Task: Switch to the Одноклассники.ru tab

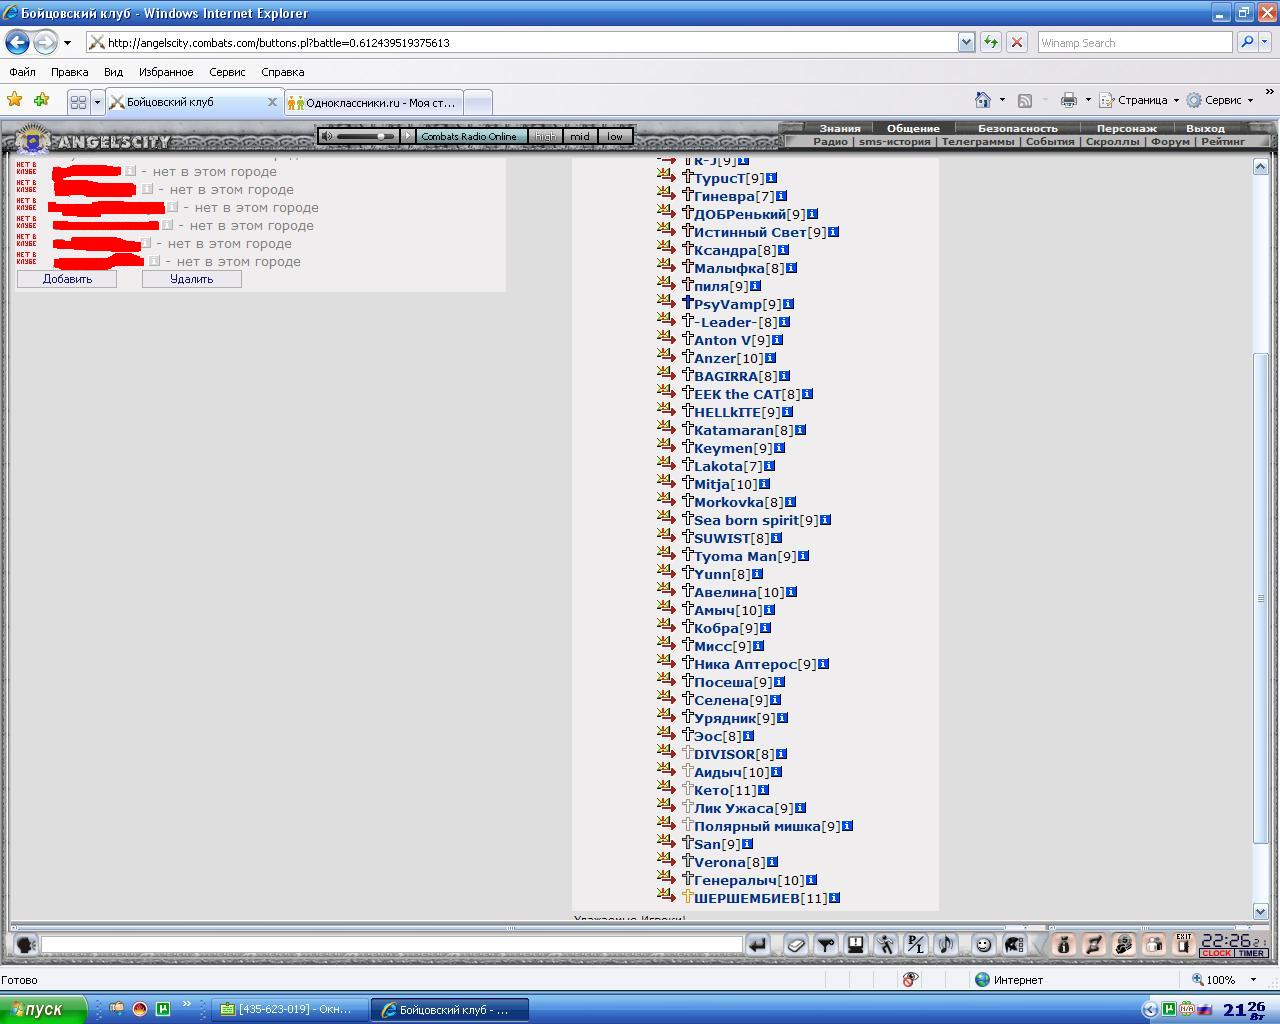Action: [x=374, y=102]
